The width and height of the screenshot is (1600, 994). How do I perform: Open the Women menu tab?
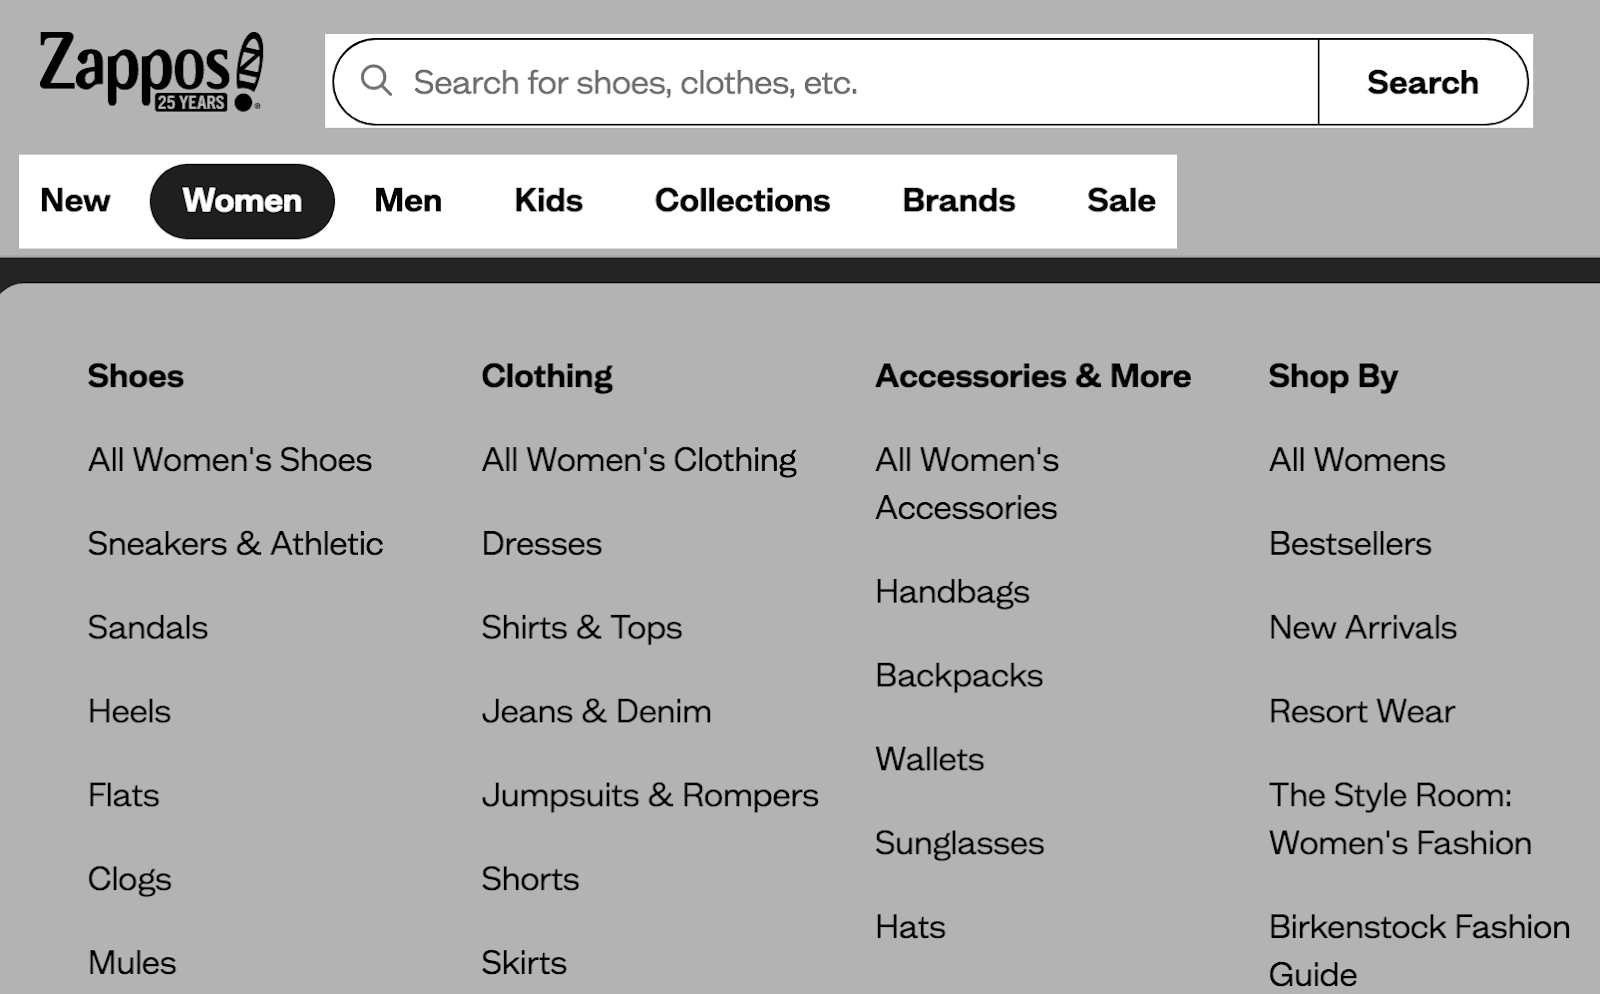[242, 200]
